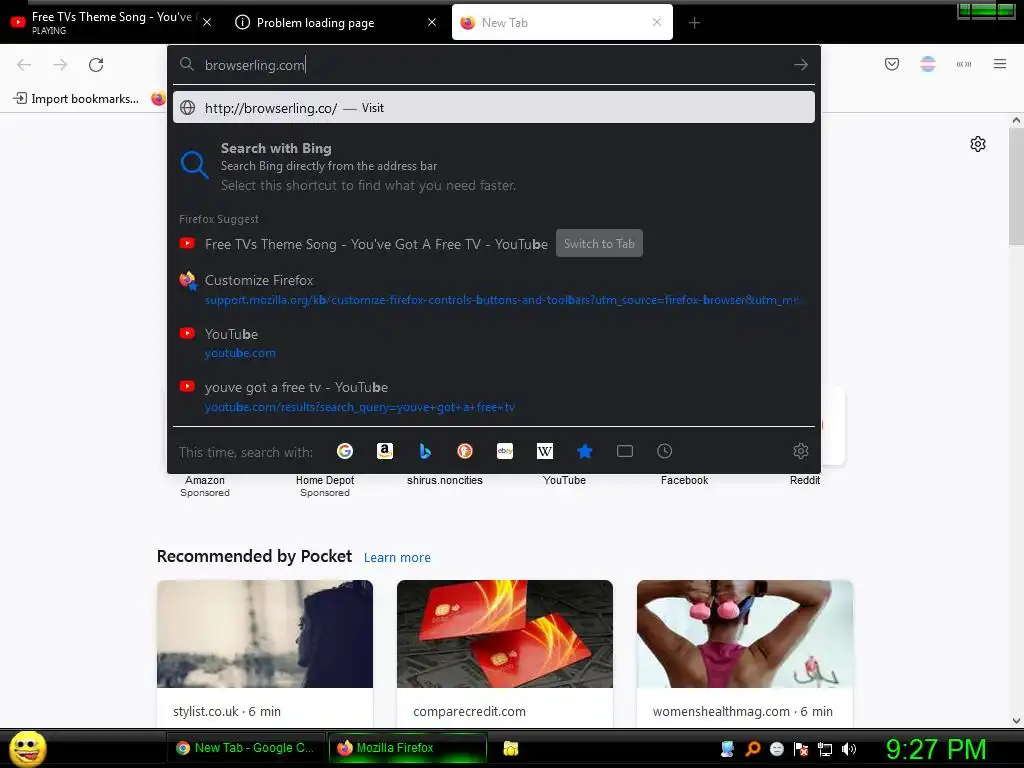Click the volume speaker tray icon
This screenshot has width=1024, height=768.
tap(849, 749)
